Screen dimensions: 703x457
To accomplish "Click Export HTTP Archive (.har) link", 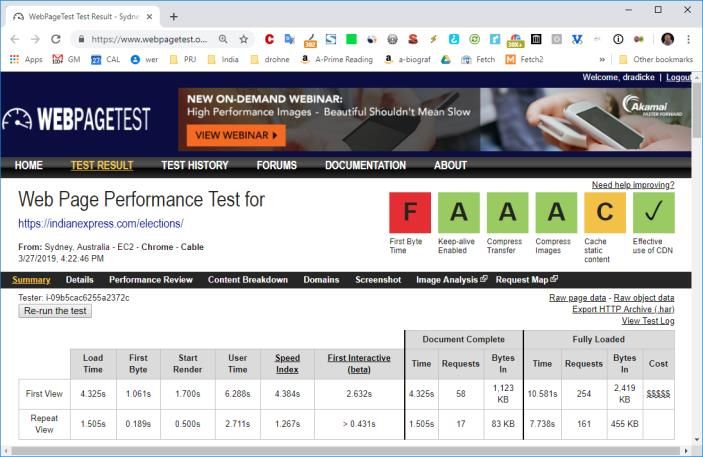I will 623,309.
